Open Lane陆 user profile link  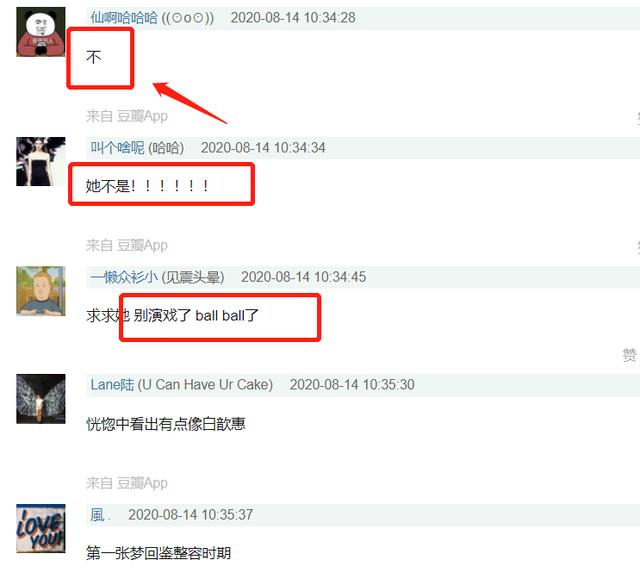coord(112,385)
